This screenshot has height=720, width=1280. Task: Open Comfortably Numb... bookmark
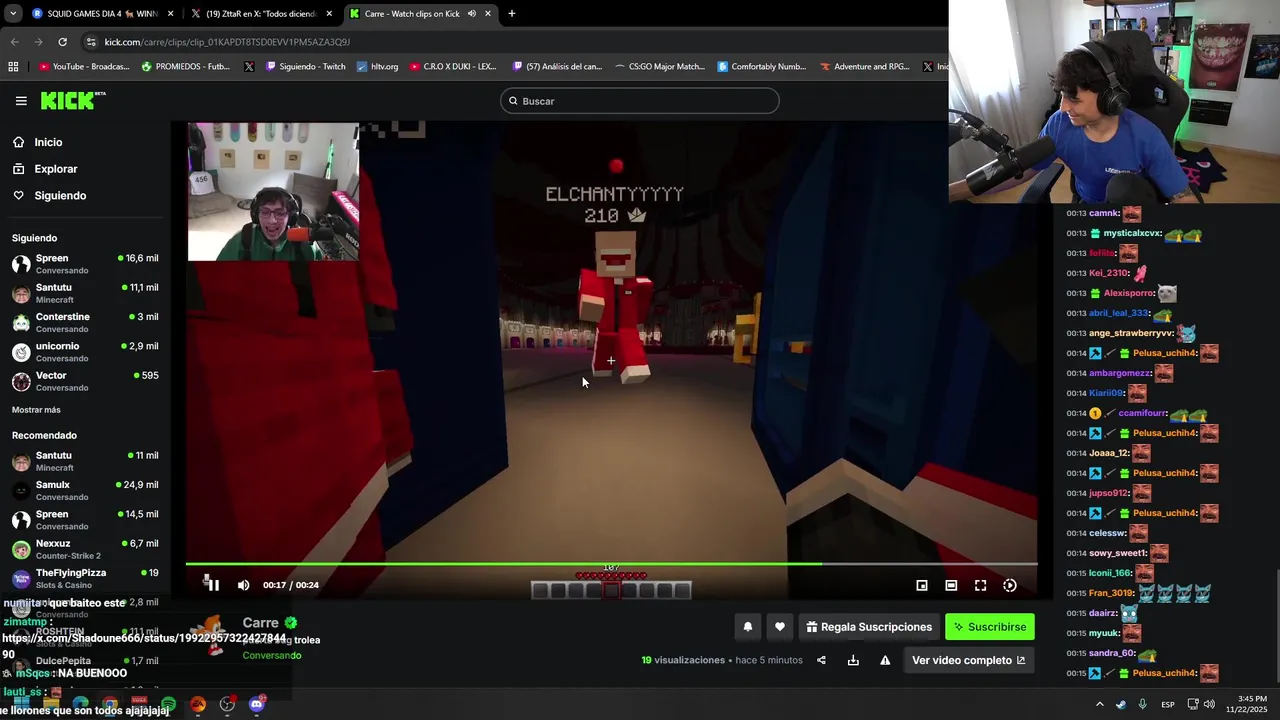(x=761, y=67)
